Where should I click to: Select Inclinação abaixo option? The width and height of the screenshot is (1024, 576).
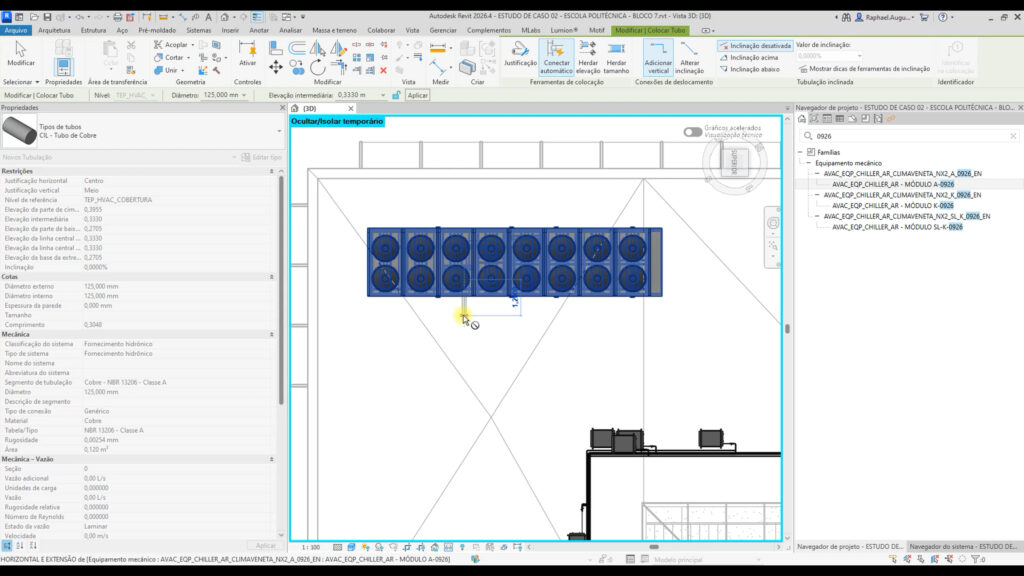(x=750, y=69)
